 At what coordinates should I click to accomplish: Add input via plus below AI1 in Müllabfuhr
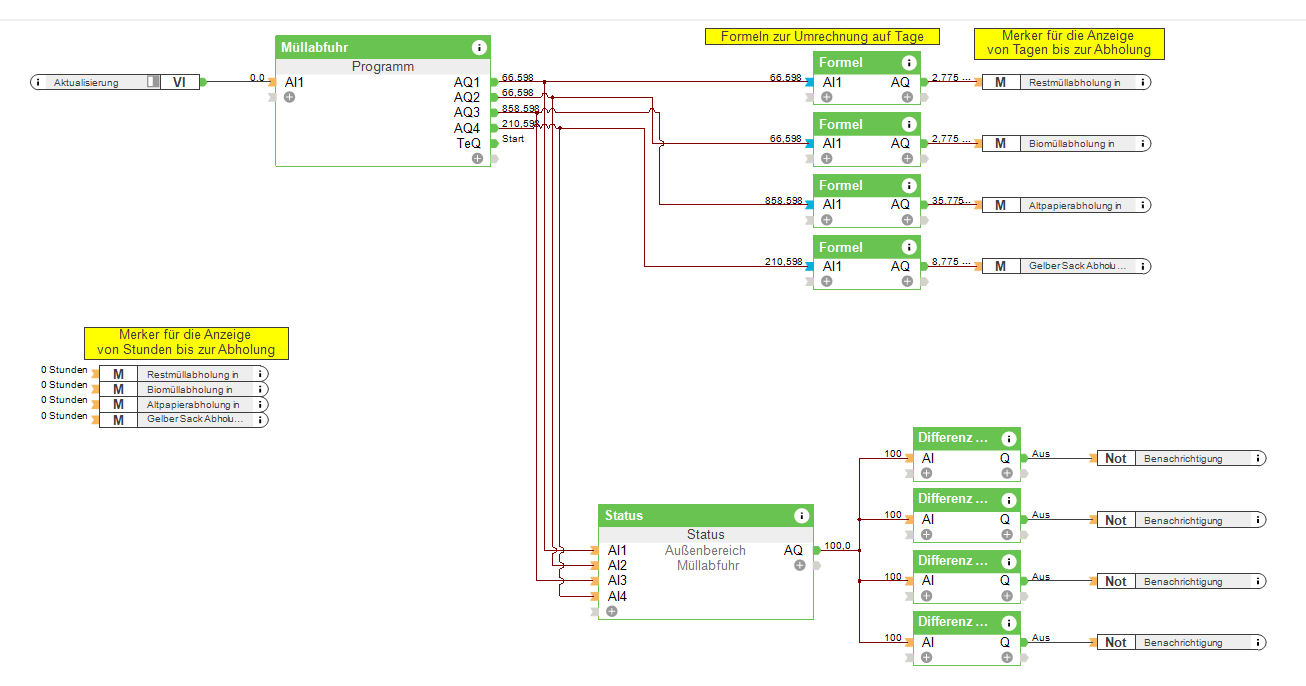(x=290, y=97)
